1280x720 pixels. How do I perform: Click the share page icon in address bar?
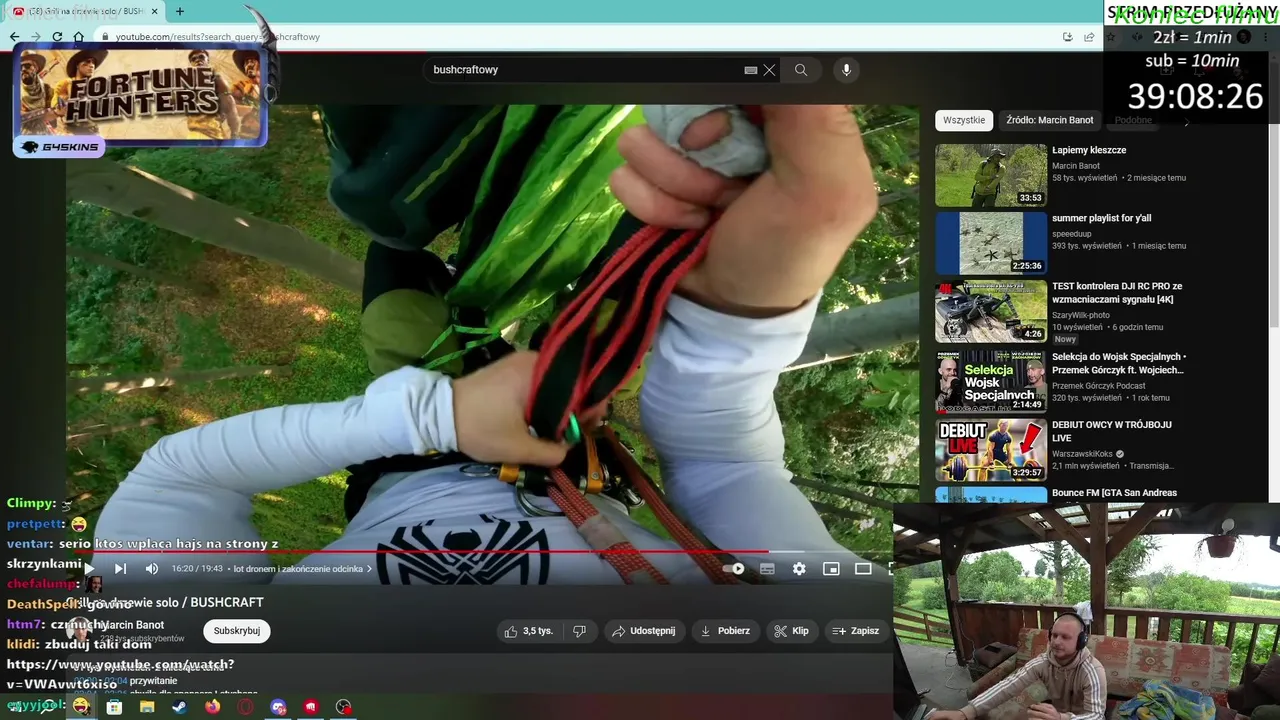click(x=1089, y=37)
